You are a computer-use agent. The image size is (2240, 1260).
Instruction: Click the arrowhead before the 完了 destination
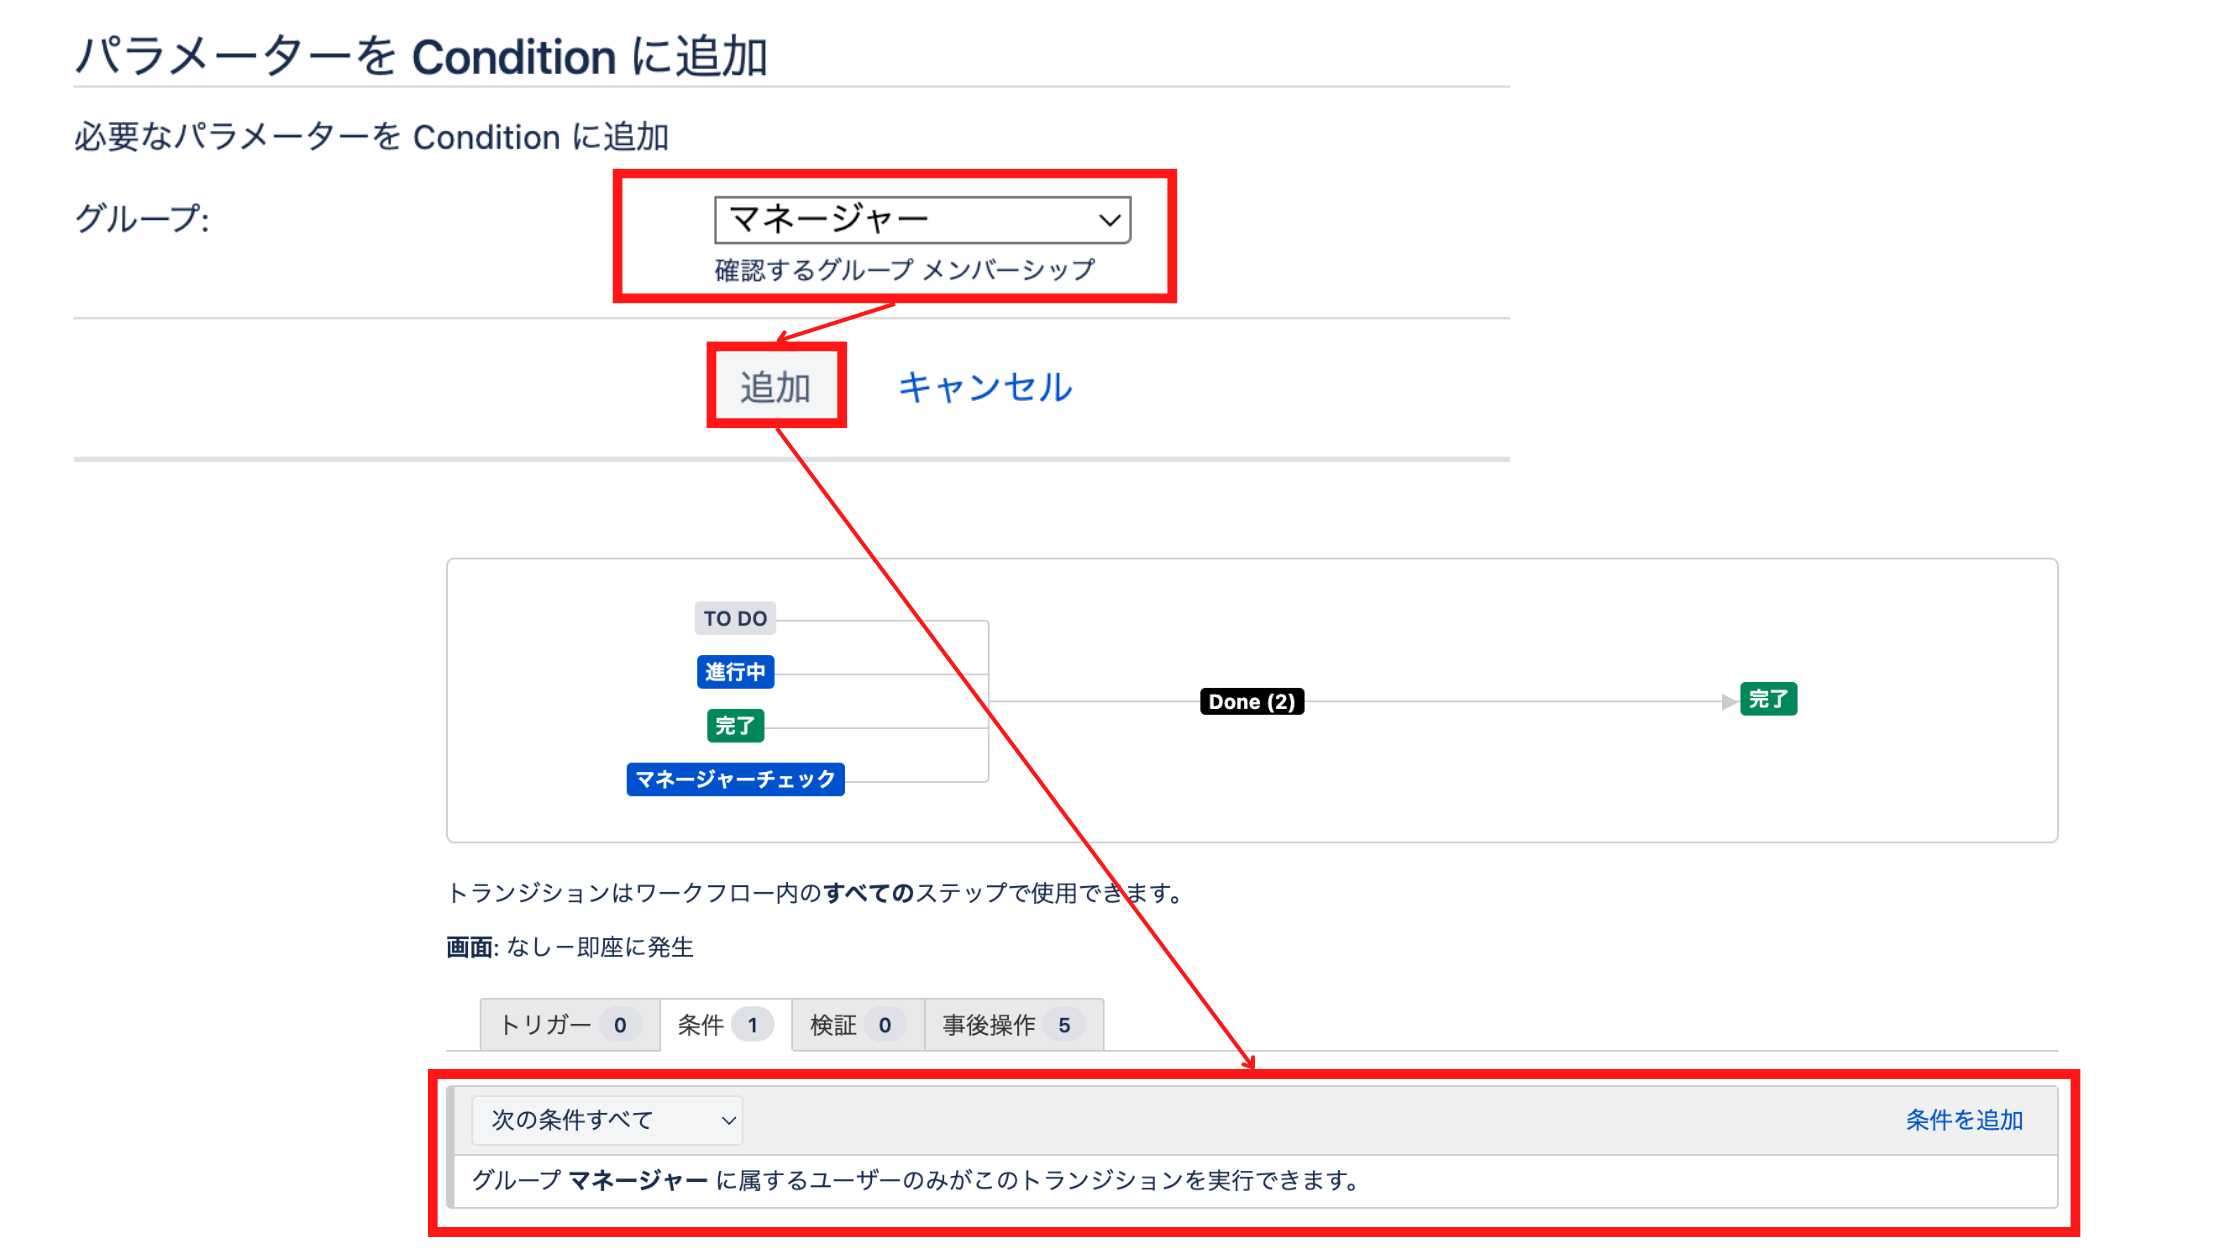[x=1728, y=702]
